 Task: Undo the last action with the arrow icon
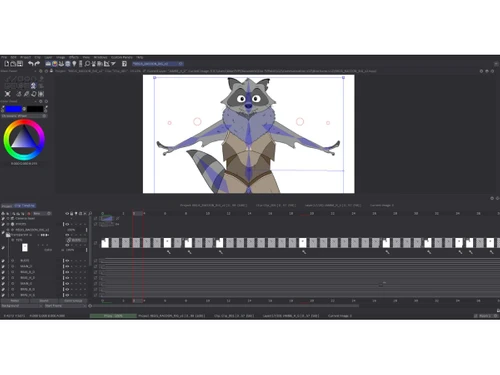[x=31, y=63]
